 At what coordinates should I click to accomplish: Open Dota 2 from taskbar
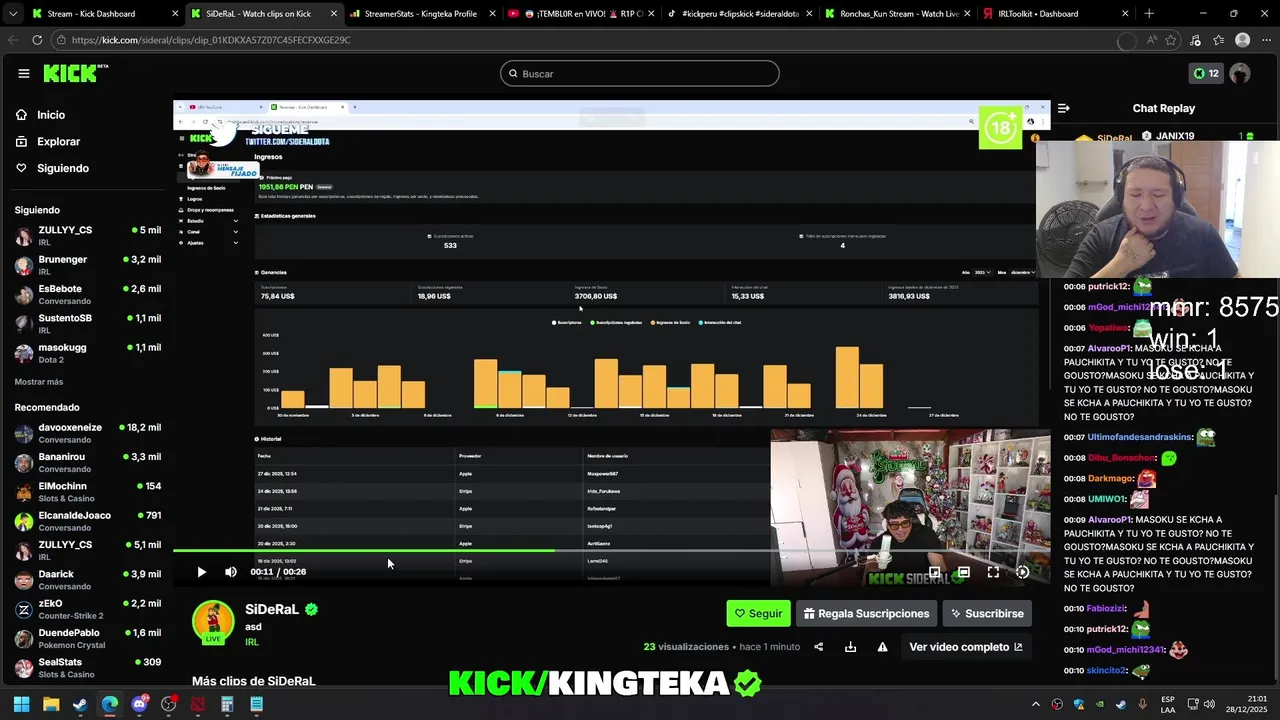coord(198,704)
